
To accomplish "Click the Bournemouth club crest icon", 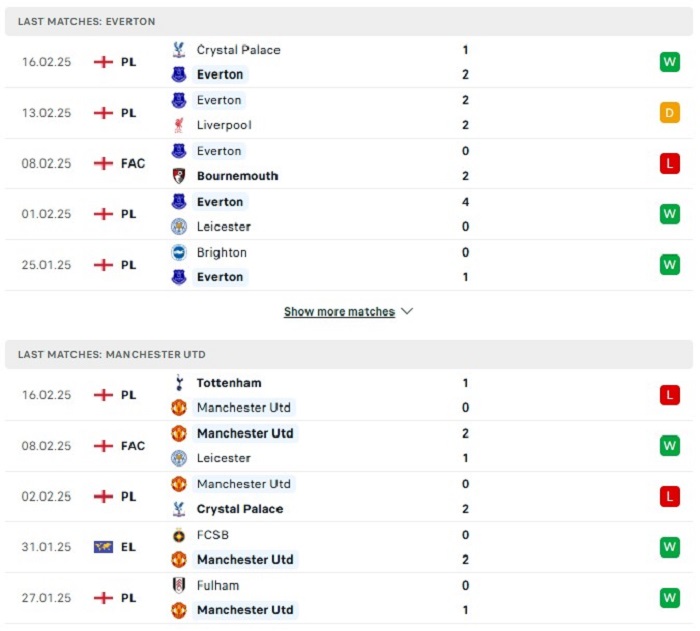I will point(179,176).
